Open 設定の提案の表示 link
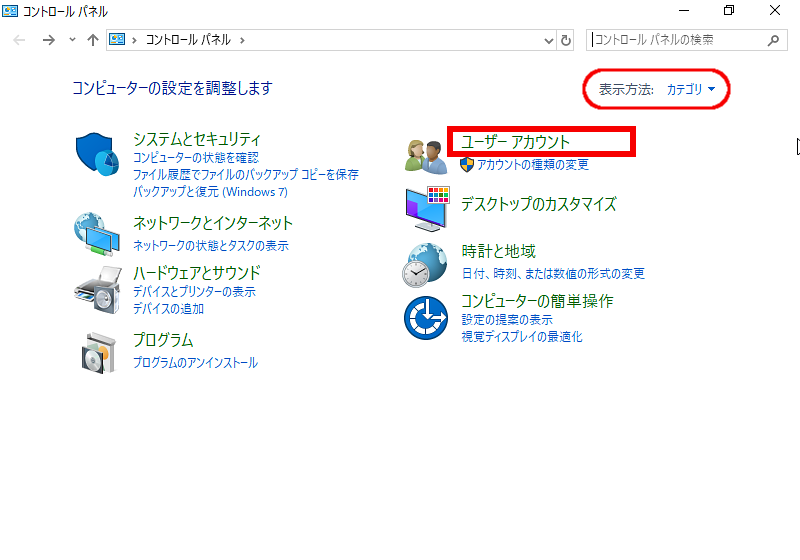Screen dimensions: 800x560 click(507, 320)
